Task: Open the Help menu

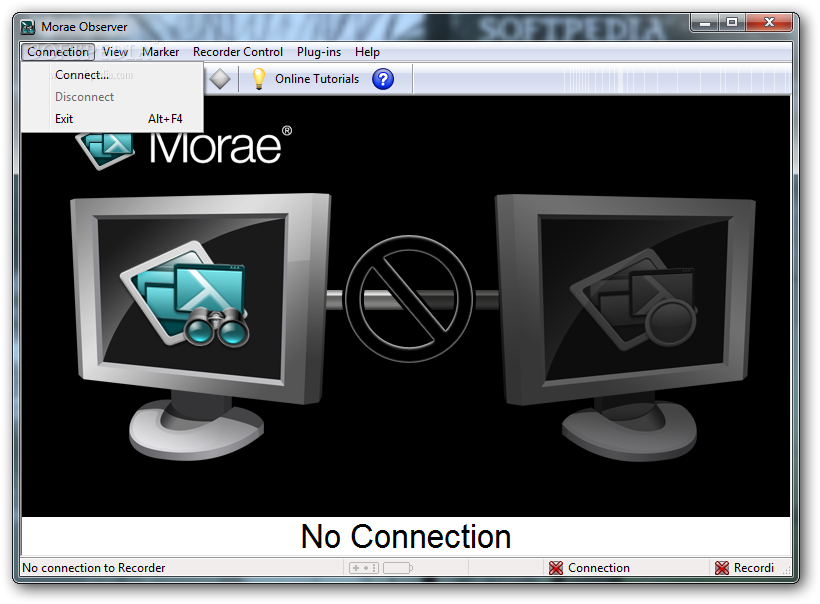Action: (367, 52)
